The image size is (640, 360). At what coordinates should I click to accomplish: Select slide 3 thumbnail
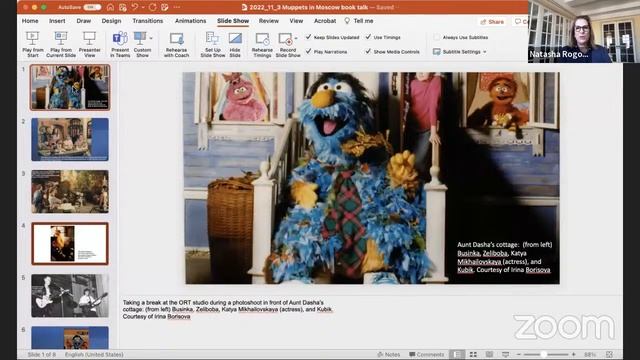tap(70, 191)
